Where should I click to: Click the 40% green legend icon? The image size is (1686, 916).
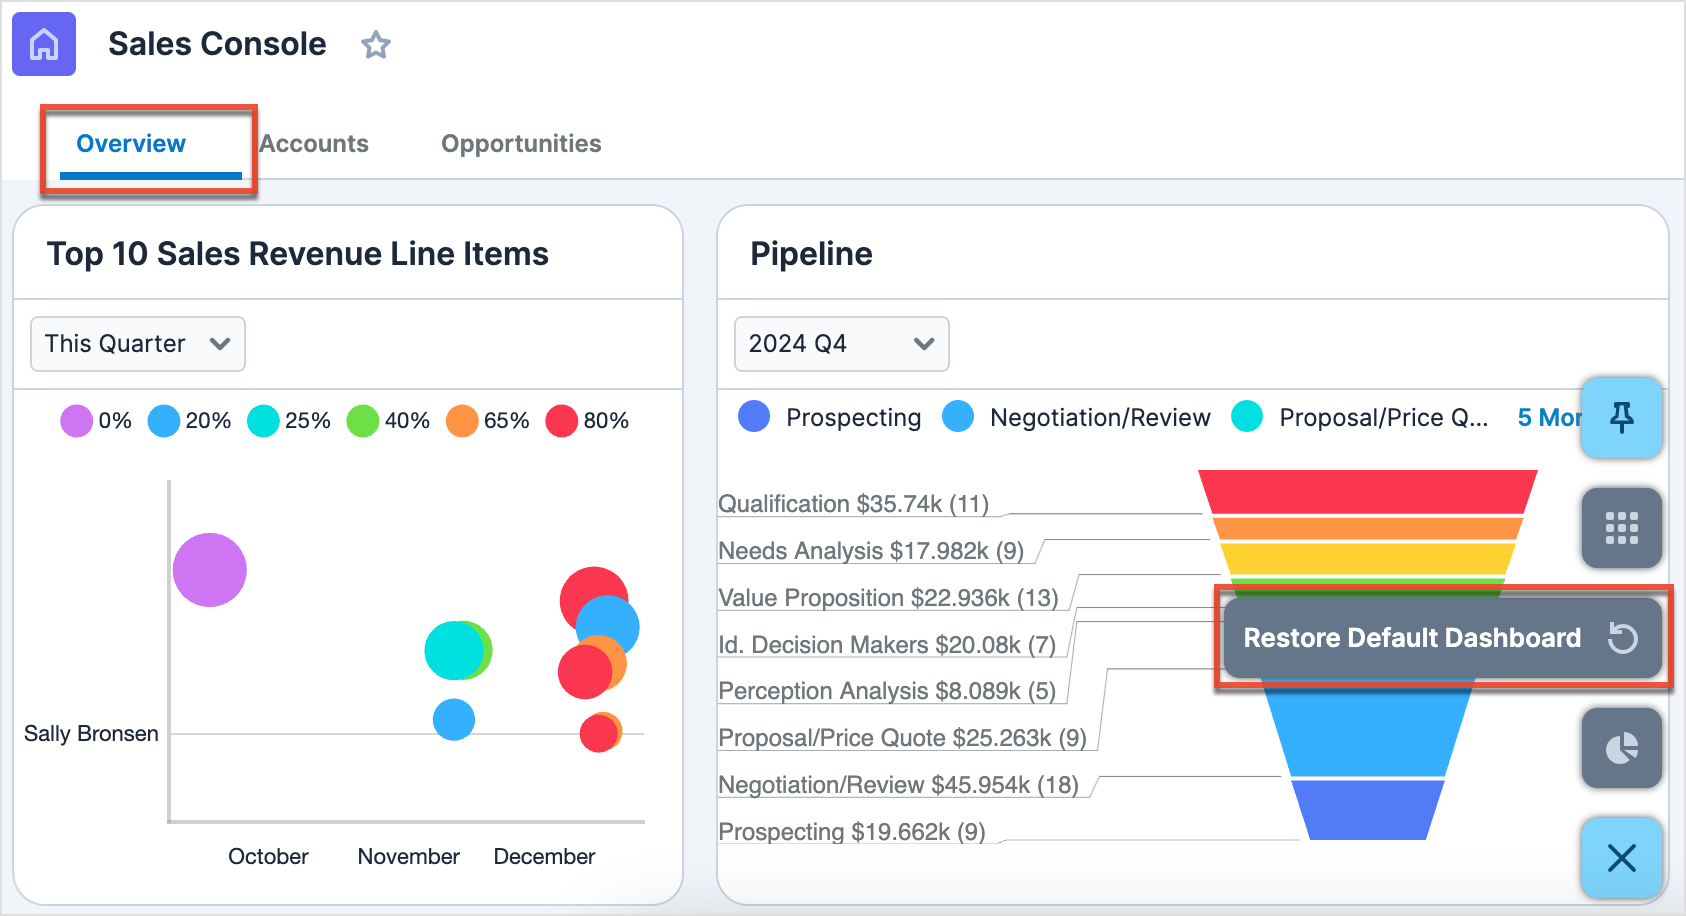(x=362, y=420)
